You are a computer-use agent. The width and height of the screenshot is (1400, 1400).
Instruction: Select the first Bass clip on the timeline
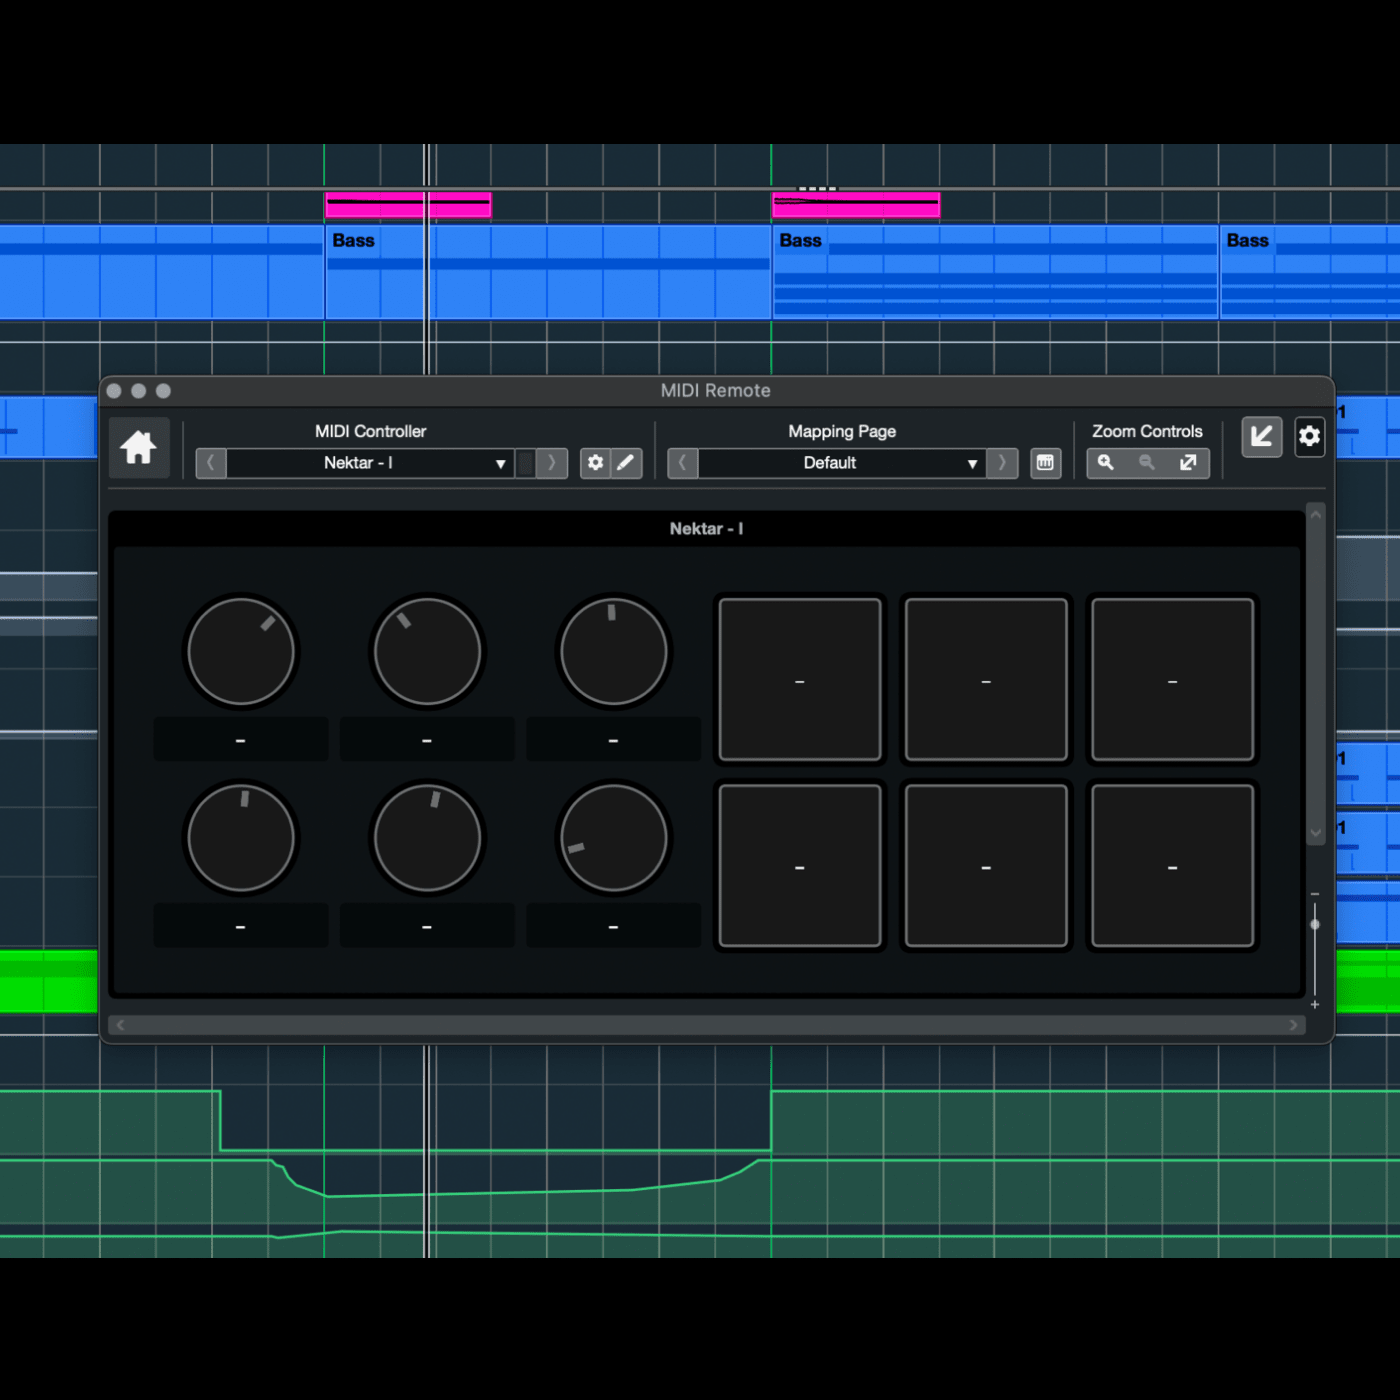pyautogui.click(x=548, y=272)
